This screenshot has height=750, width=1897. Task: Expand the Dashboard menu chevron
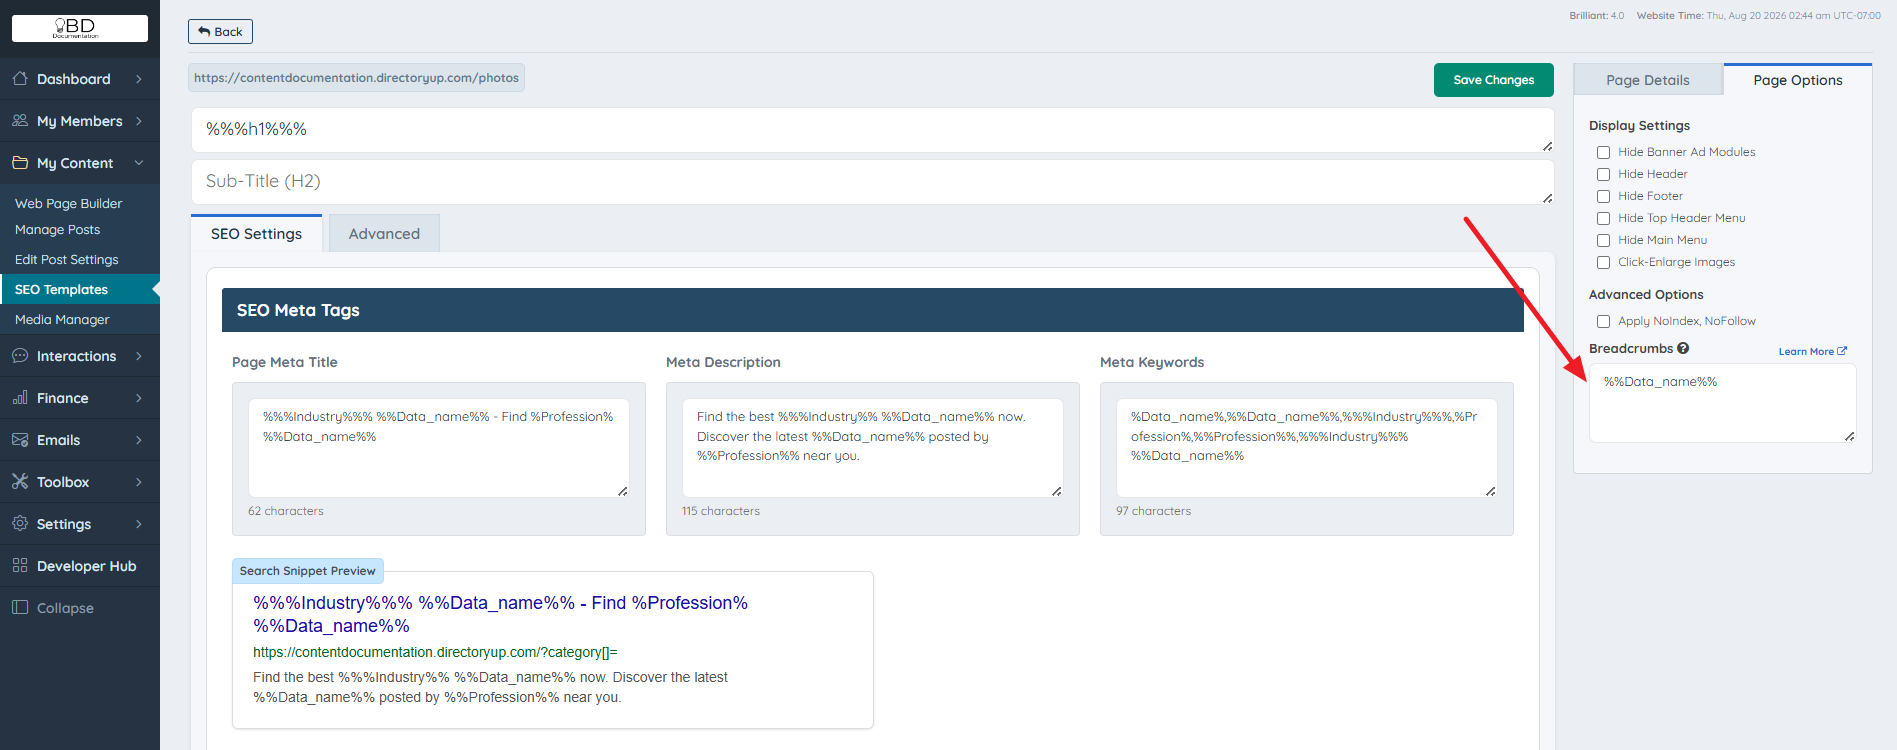pos(139,79)
